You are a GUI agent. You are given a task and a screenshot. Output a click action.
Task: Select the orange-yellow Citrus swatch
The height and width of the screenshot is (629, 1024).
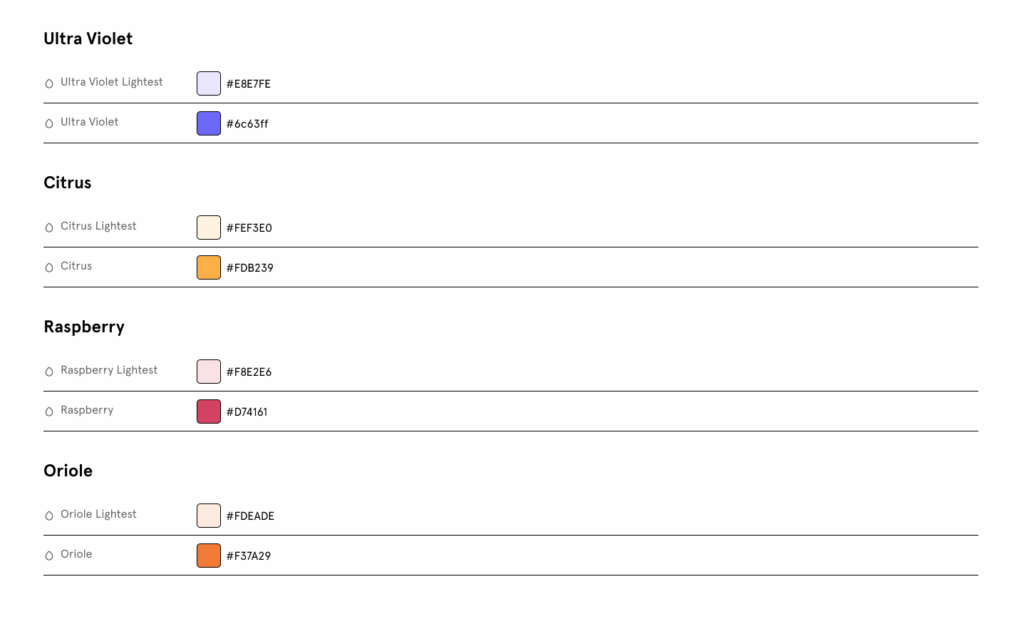coord(208,268)
